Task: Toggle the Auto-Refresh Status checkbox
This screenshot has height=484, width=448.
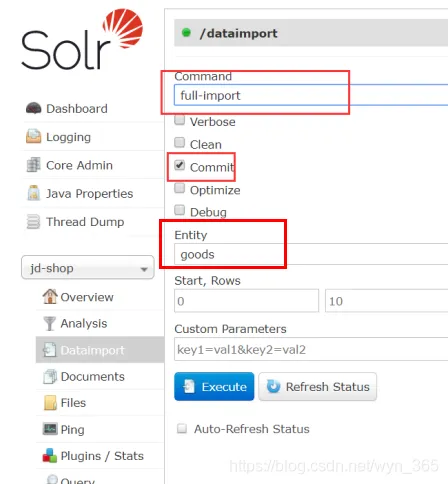Action: point(182,428)
